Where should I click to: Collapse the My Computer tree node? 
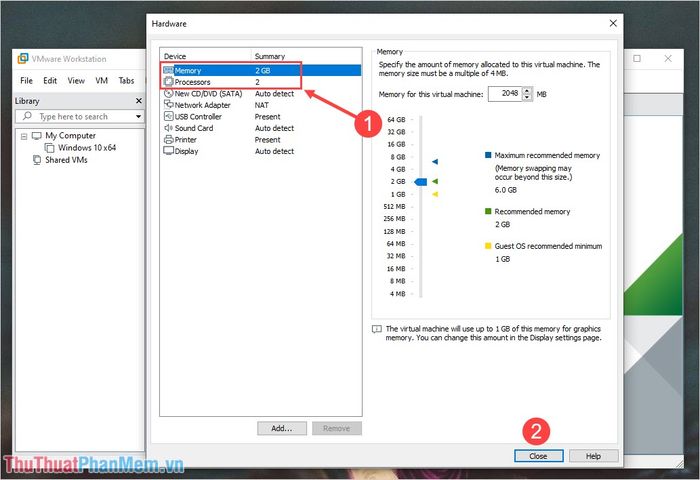tap(24, 136)
